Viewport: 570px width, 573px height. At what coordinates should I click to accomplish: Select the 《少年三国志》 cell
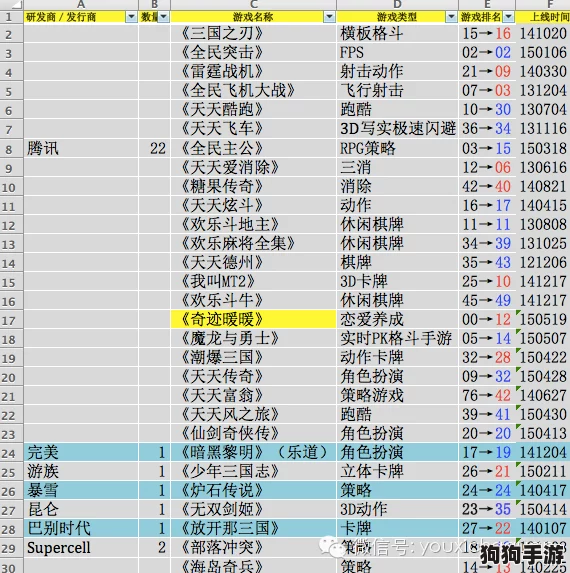coord(254,472)
